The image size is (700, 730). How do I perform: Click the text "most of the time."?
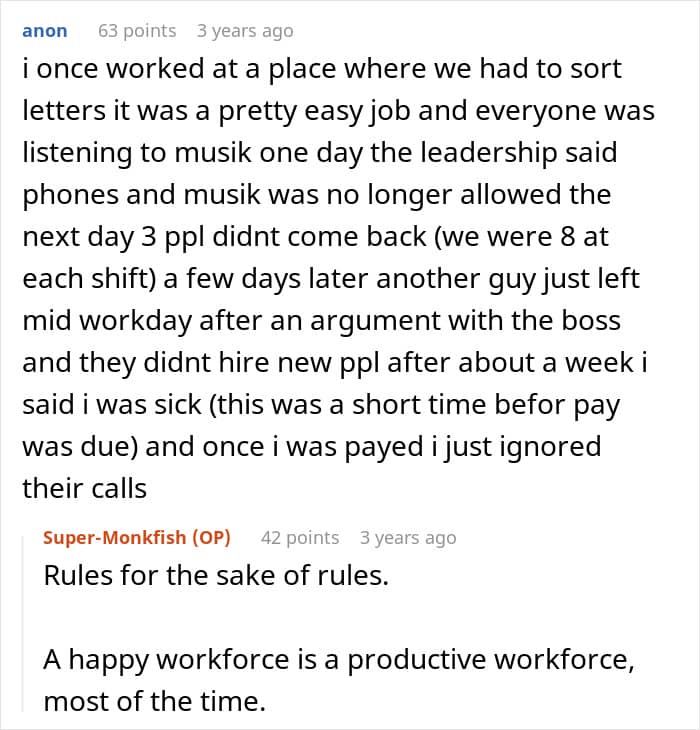pos(155,701)
